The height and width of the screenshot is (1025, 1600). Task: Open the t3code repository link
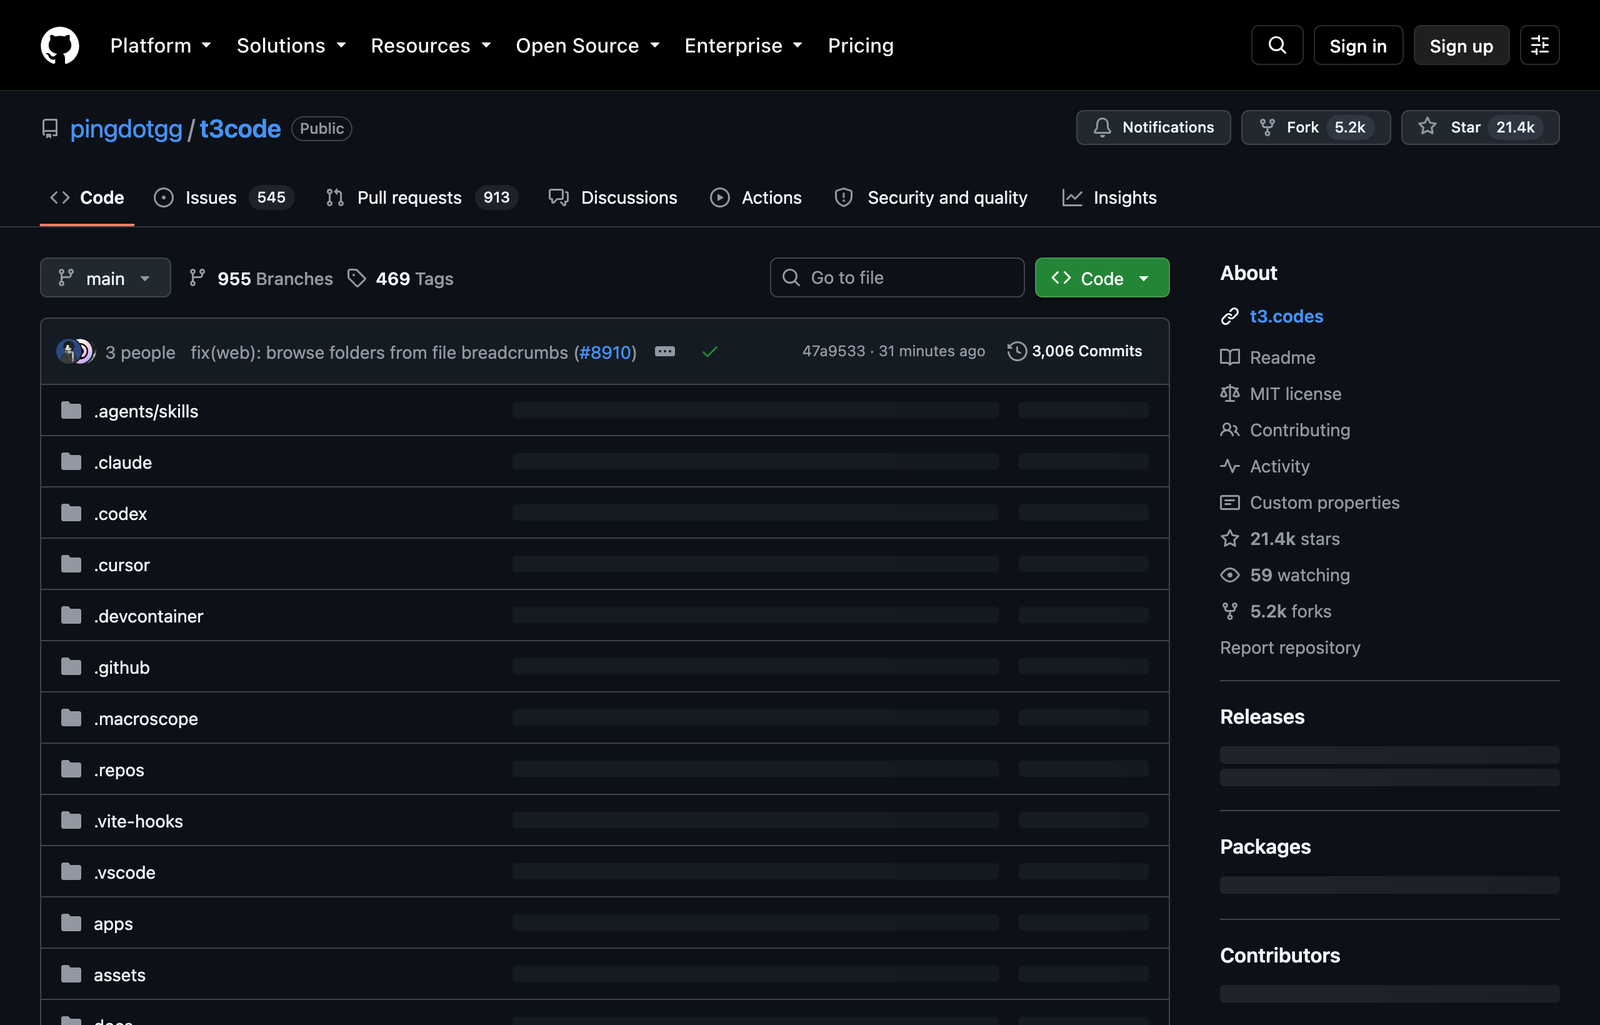tap(240, 129)
